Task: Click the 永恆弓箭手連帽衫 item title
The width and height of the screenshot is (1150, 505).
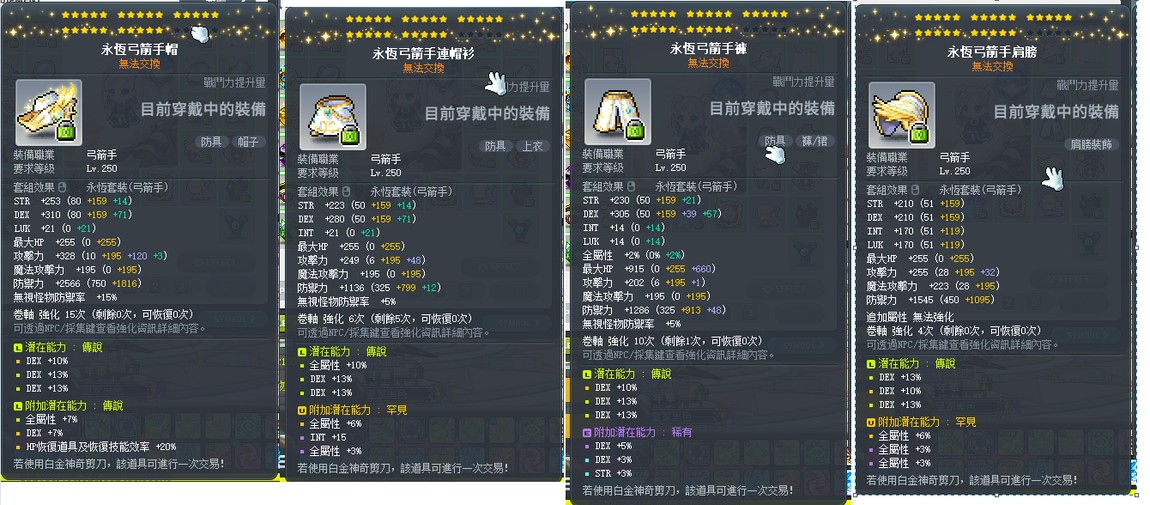Action: 424,54
